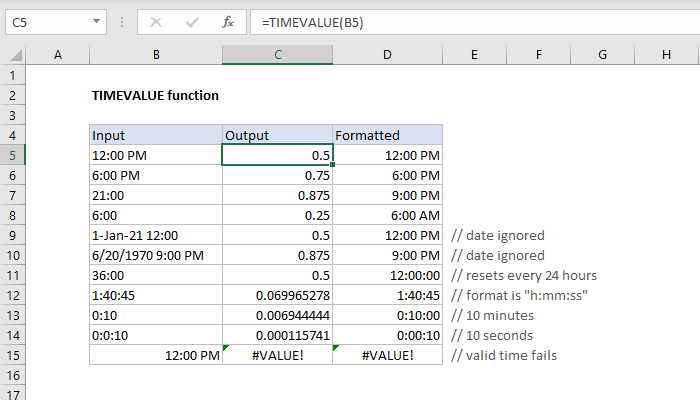
Task: Select output cell 0.006944444
Action: tap(277, 316)
